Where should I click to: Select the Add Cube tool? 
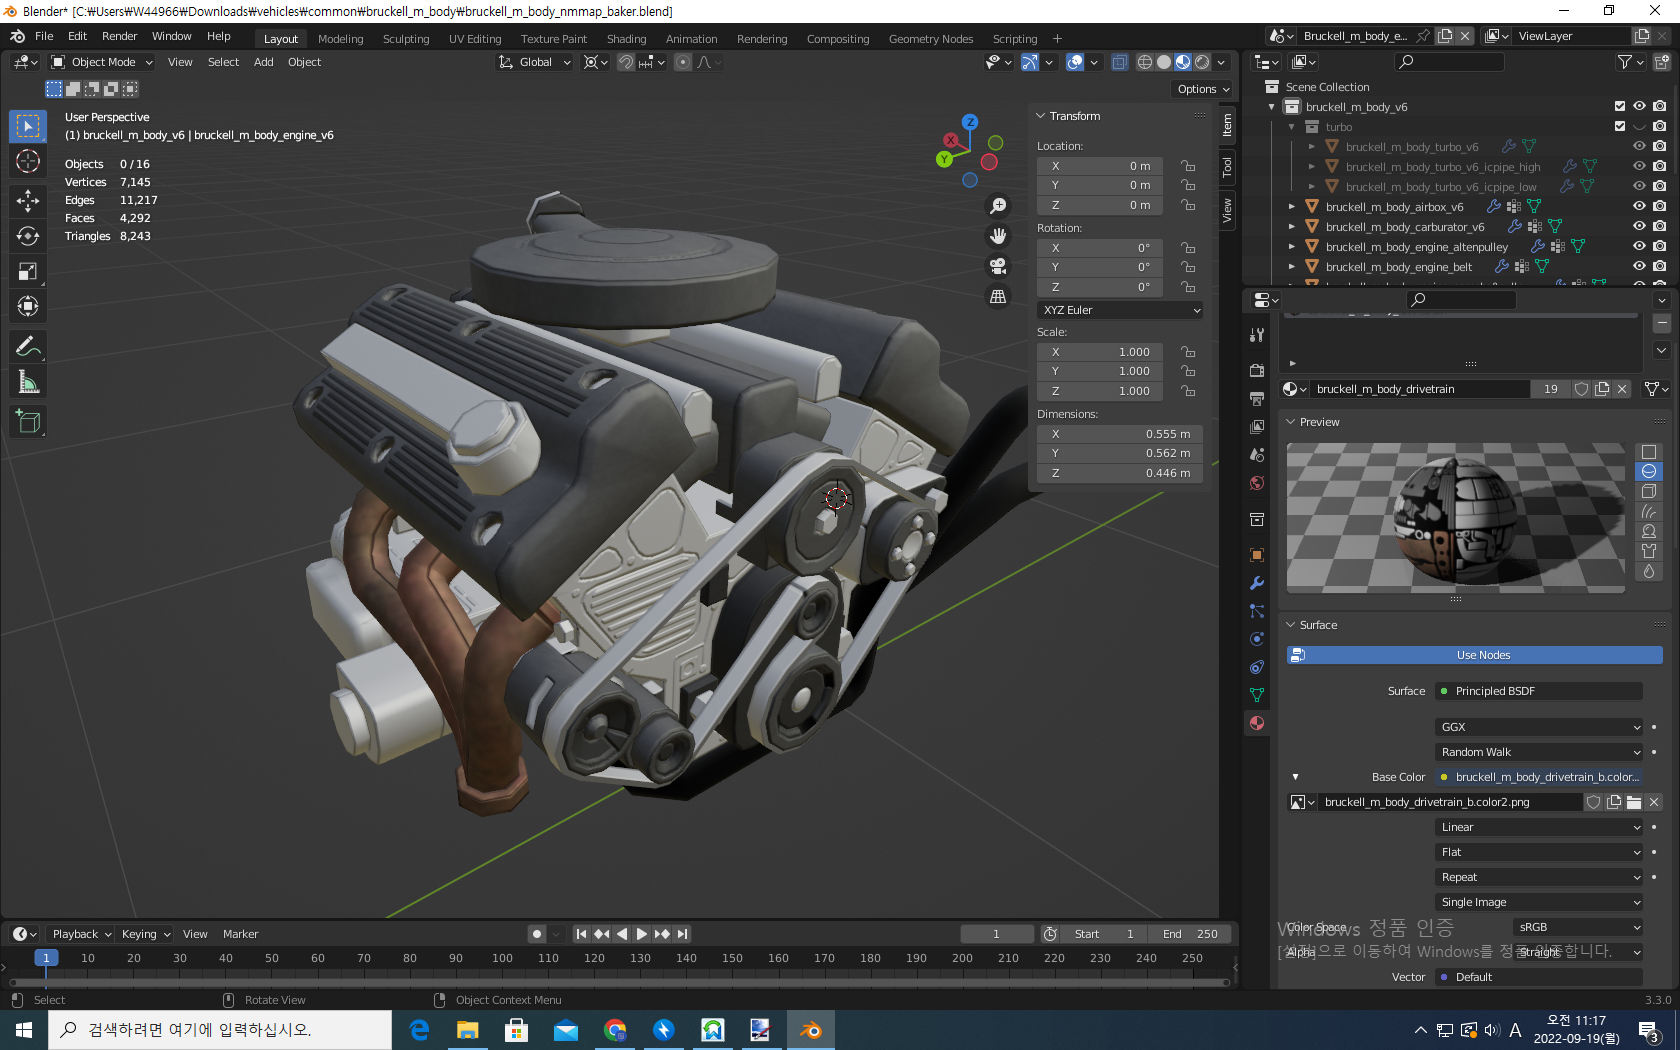28,422
